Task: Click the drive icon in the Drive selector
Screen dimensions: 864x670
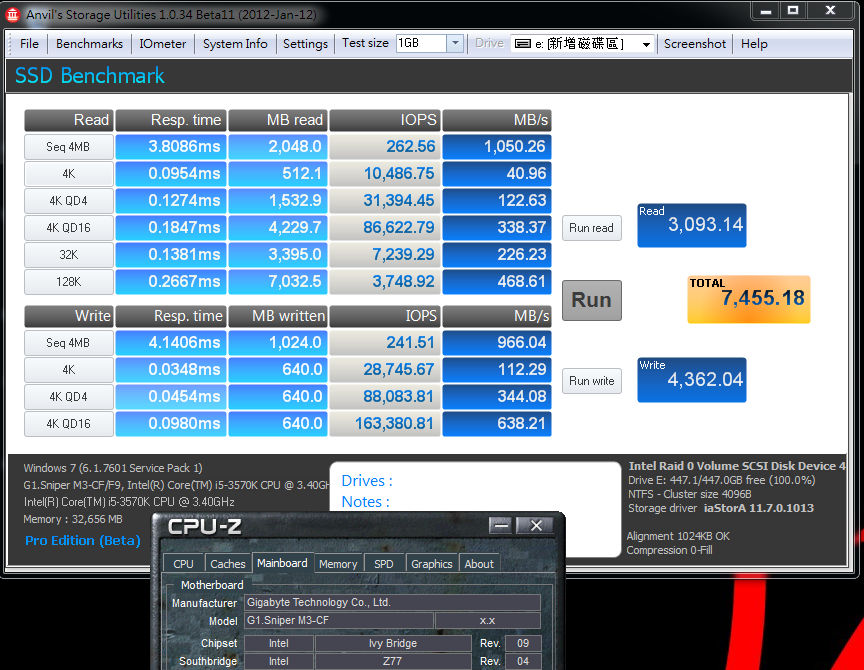Action: (x=522, y=44)
